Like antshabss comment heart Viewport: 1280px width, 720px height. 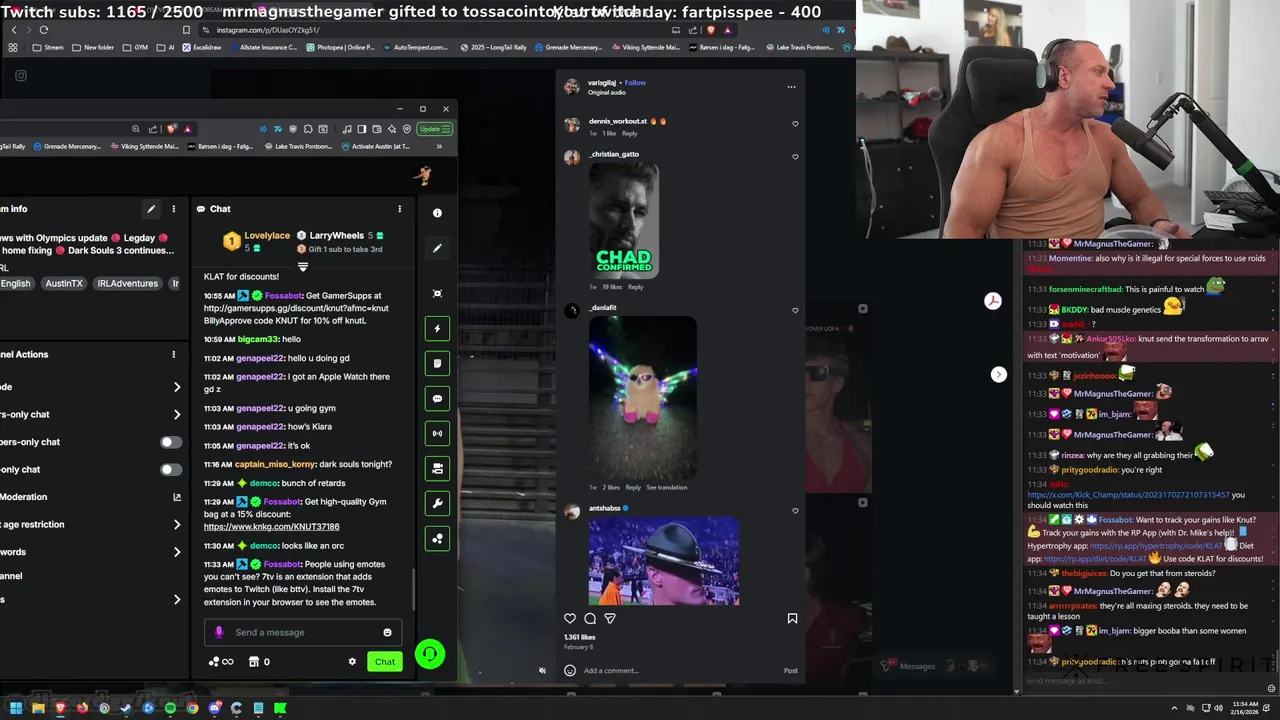(795, 511)
